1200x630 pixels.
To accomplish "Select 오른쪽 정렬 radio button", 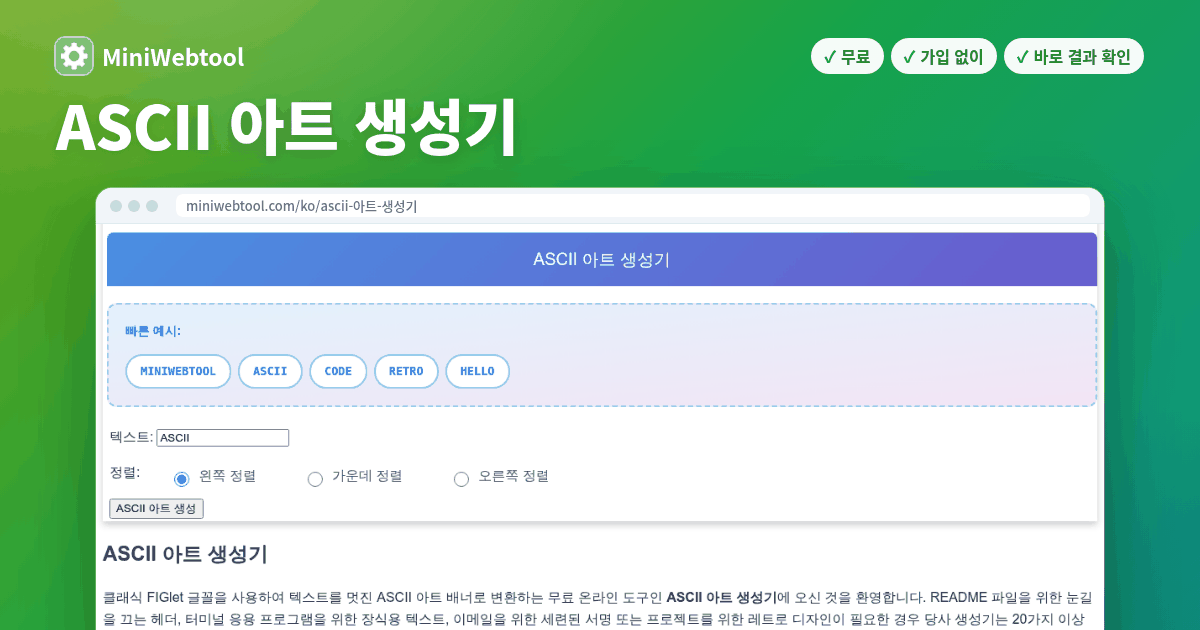I will [x=461, y=479].
